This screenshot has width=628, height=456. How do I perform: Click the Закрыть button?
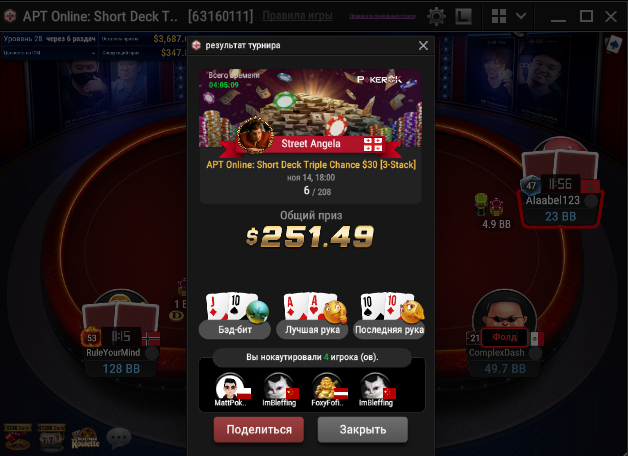coord(363,430)
